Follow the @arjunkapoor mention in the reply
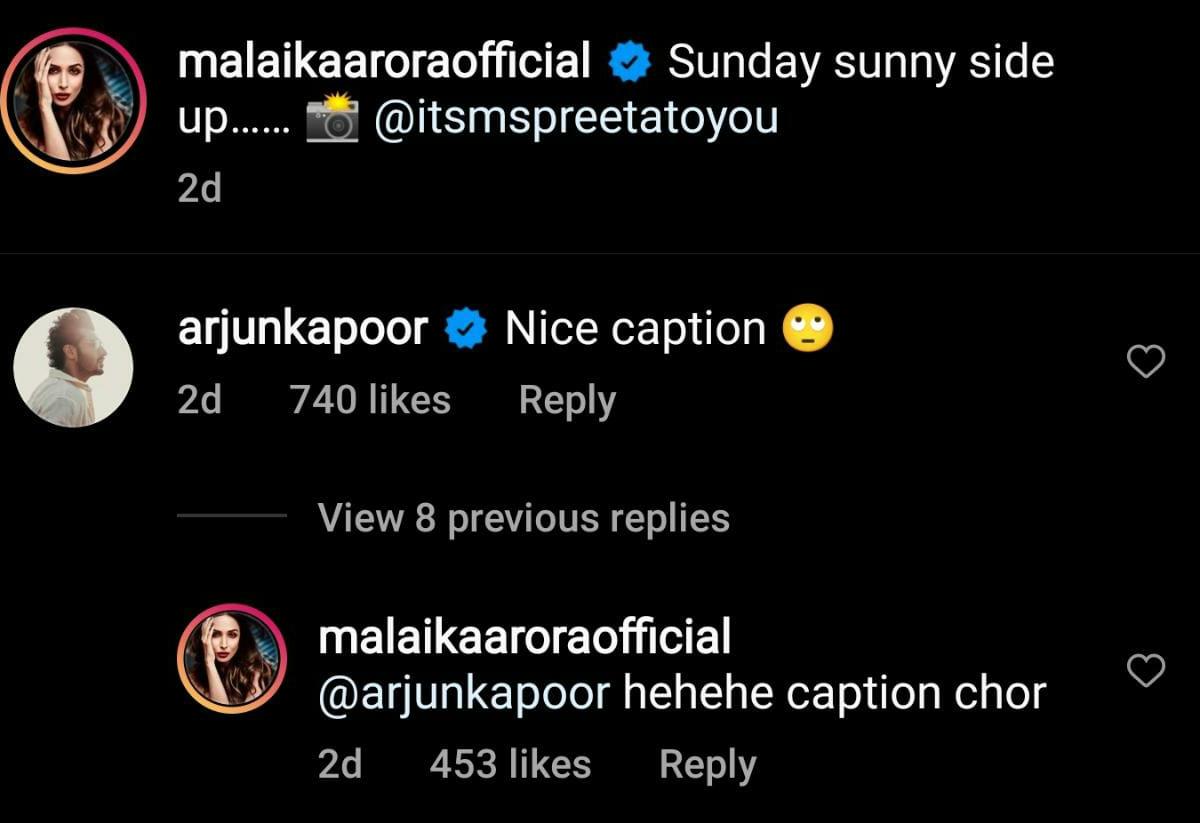Image resolution: width=1200 pixels, height=823 pixels. tap(463, 693)
